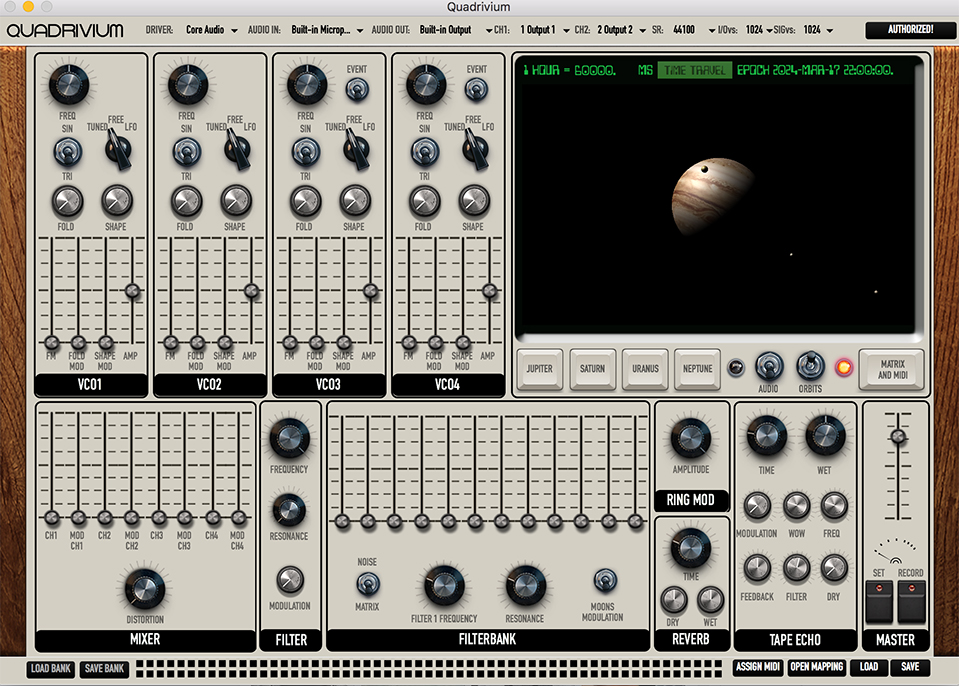This screenshot has height=686, width=959.
Task: Click the Tape Echo FEEDBACK knob
Action: tap(757, 568)
